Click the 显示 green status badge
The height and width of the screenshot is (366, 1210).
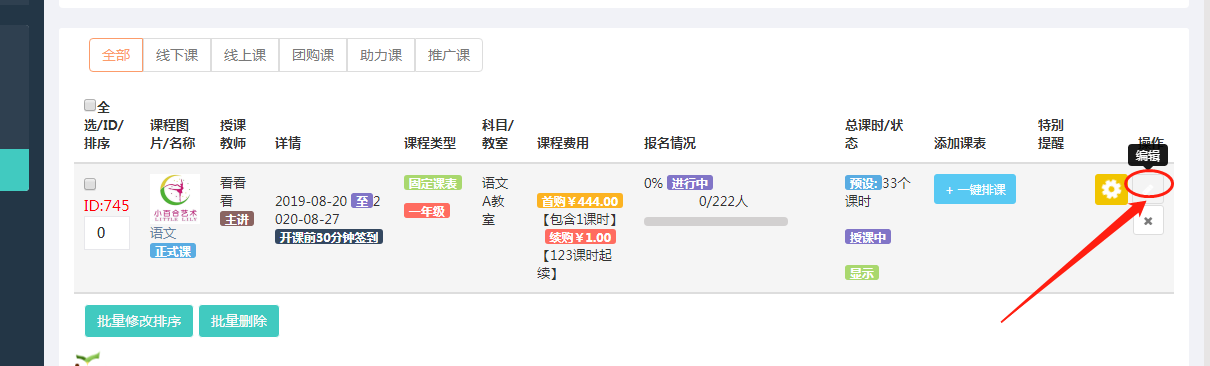(862, 273)
